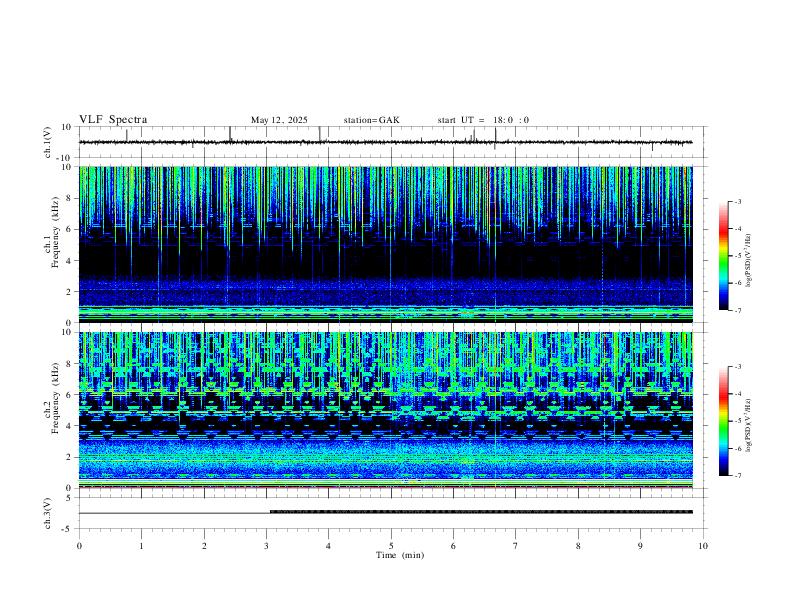Click the "8" kHz tick on ch.2 spectrogram
This screenshot has height=612, width=792.
[x=69, y=364]
